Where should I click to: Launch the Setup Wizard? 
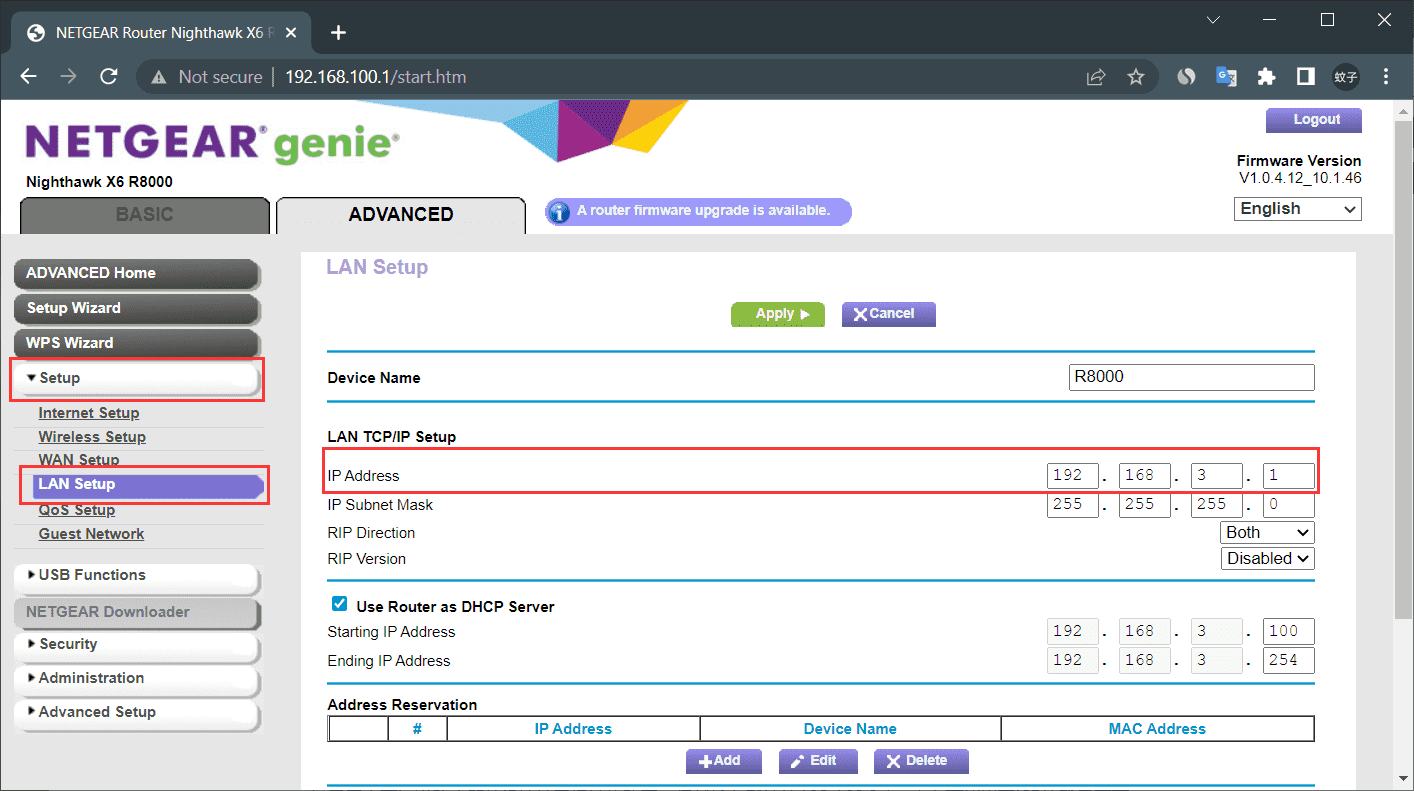[137, 309]
